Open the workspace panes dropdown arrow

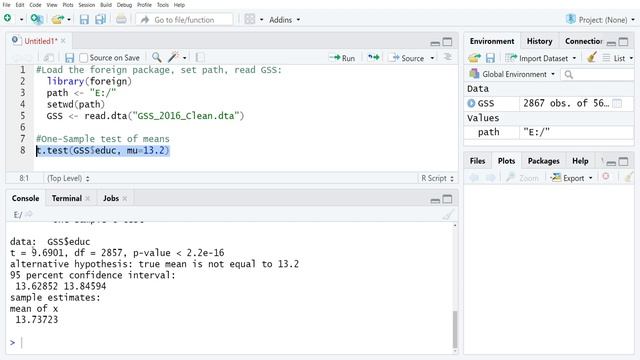(x=261, y=20)
